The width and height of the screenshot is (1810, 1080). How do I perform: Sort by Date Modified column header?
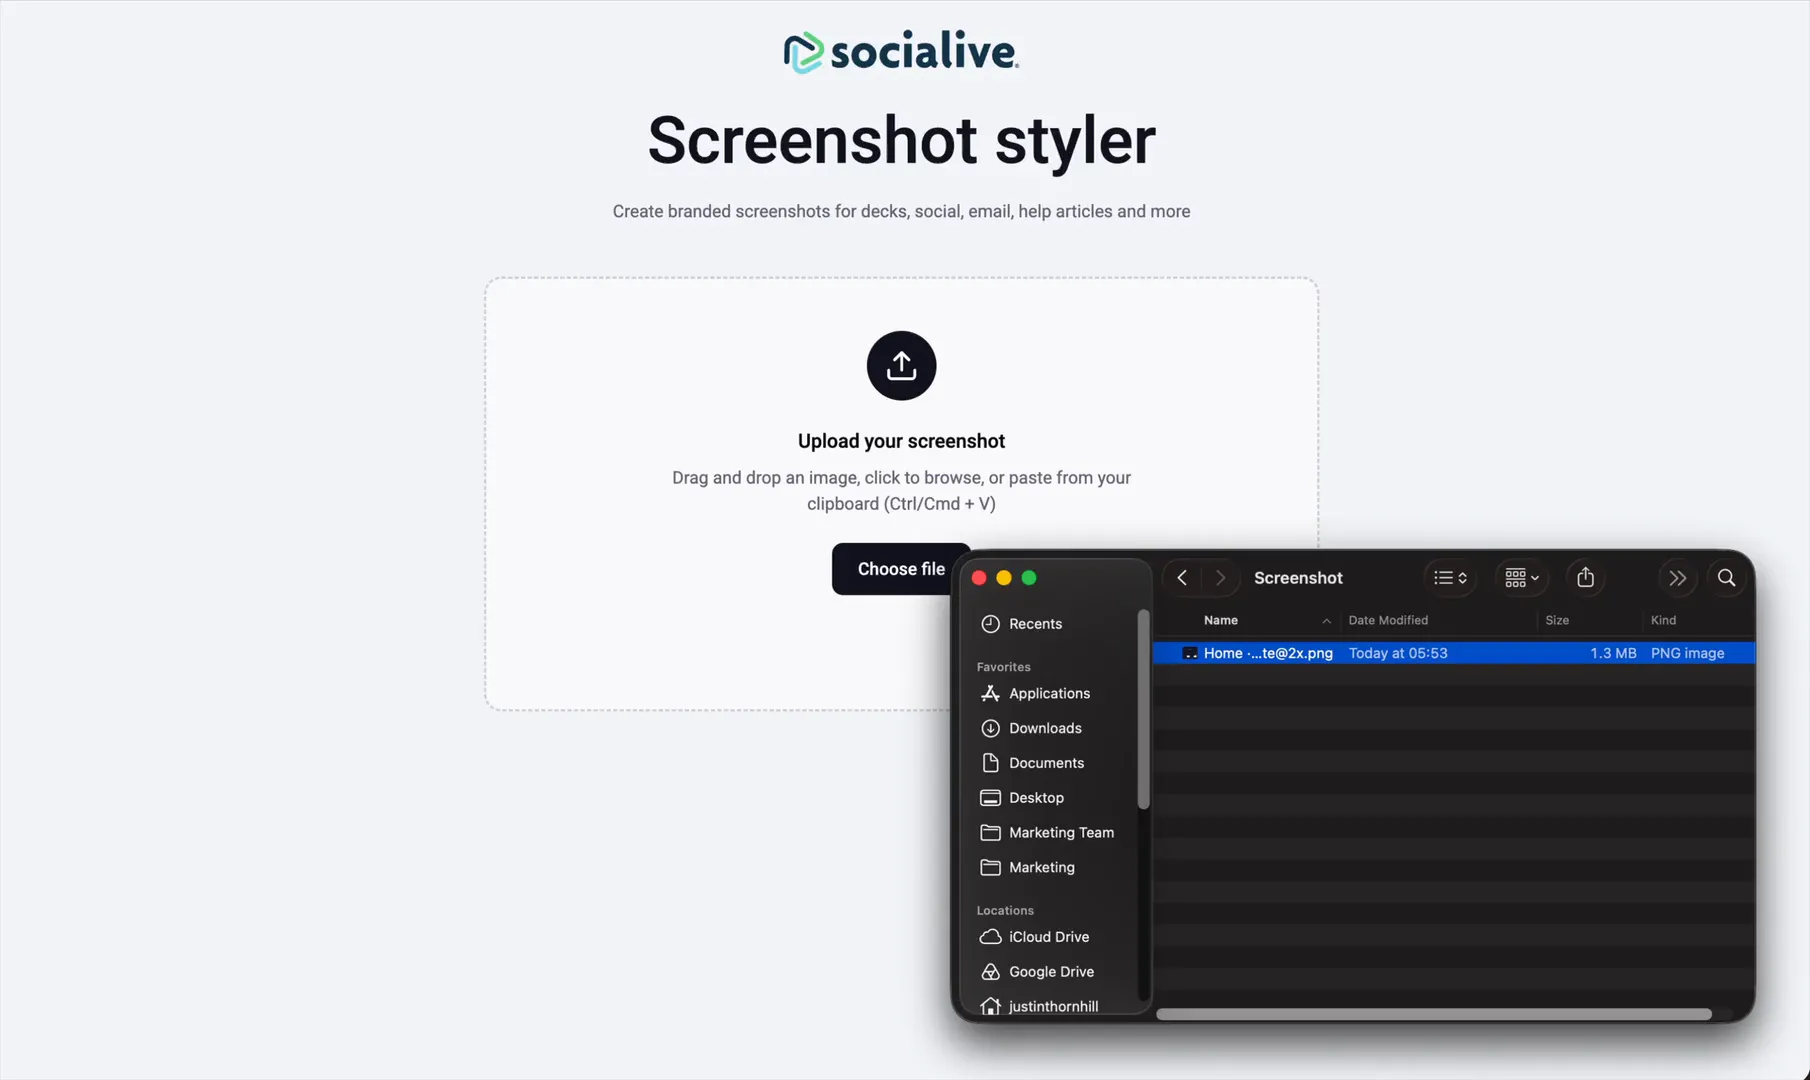[1388, 620]
